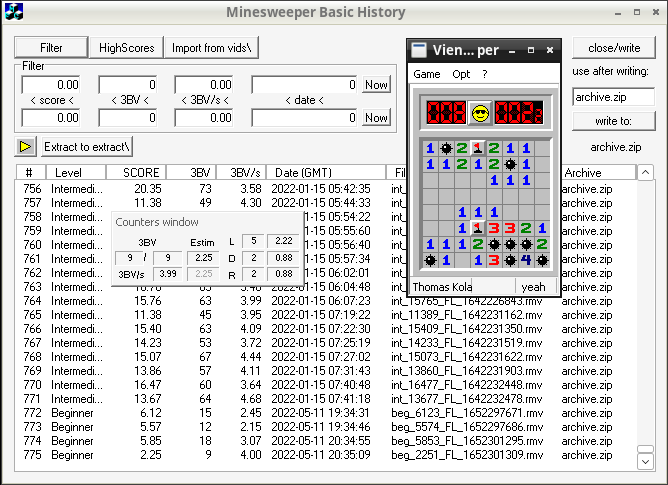Select row 768 with 3BV 67
Viewport: 668px width, 485px height.
tap(326, 356)
